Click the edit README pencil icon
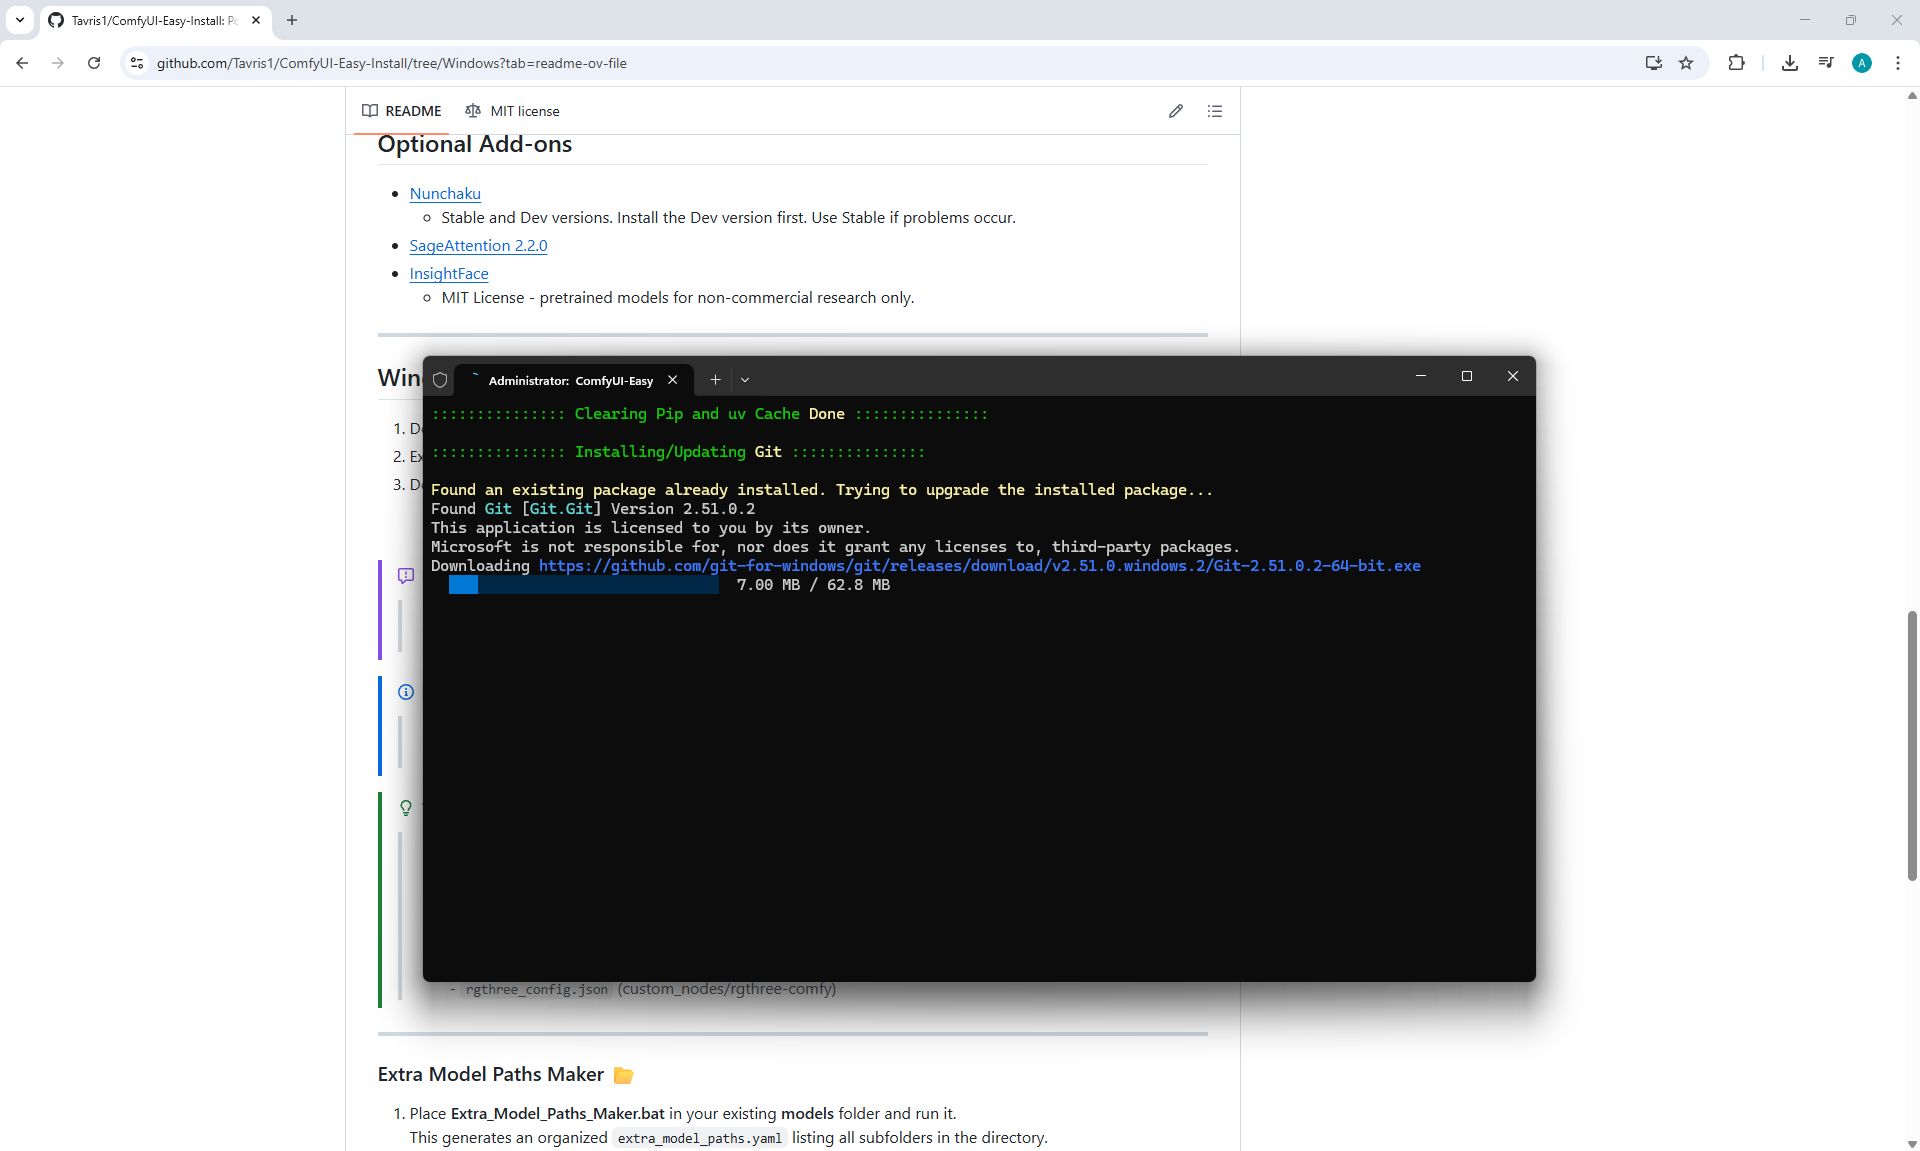The height and width of the screenshot is (1151, 1920). [x=1175, y=111]
